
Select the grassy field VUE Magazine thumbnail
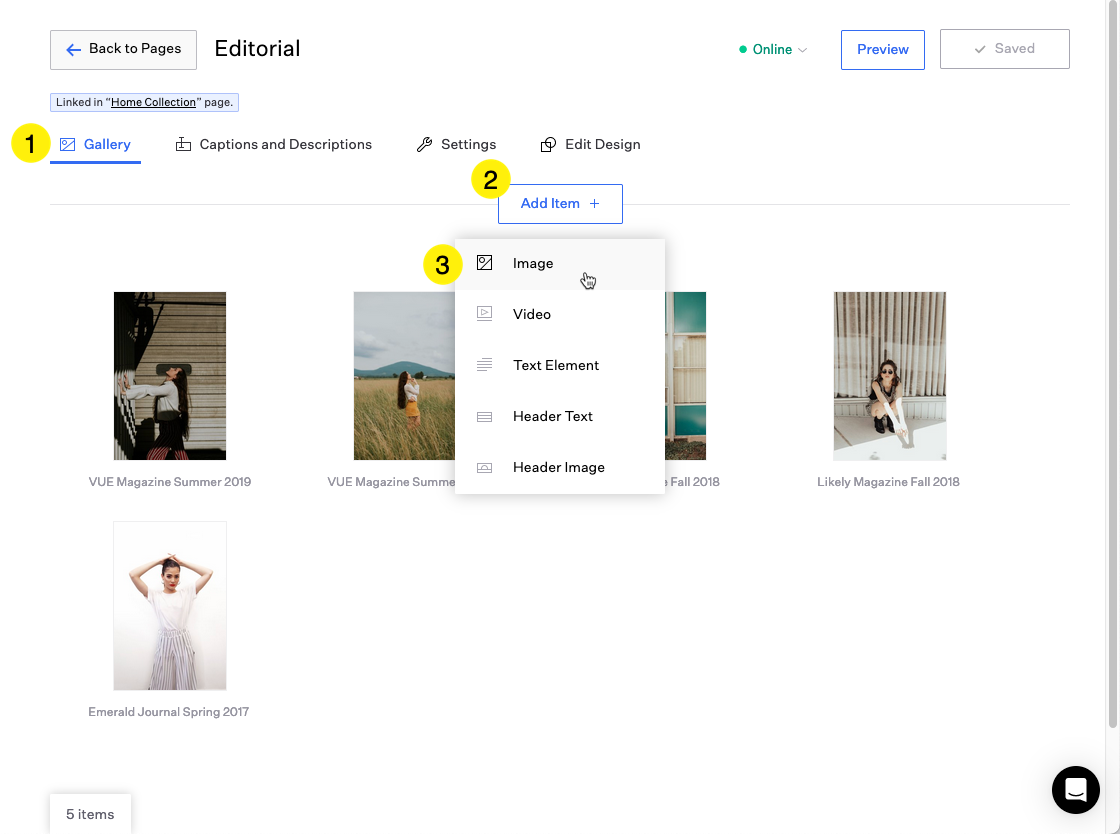coord(404,376)
